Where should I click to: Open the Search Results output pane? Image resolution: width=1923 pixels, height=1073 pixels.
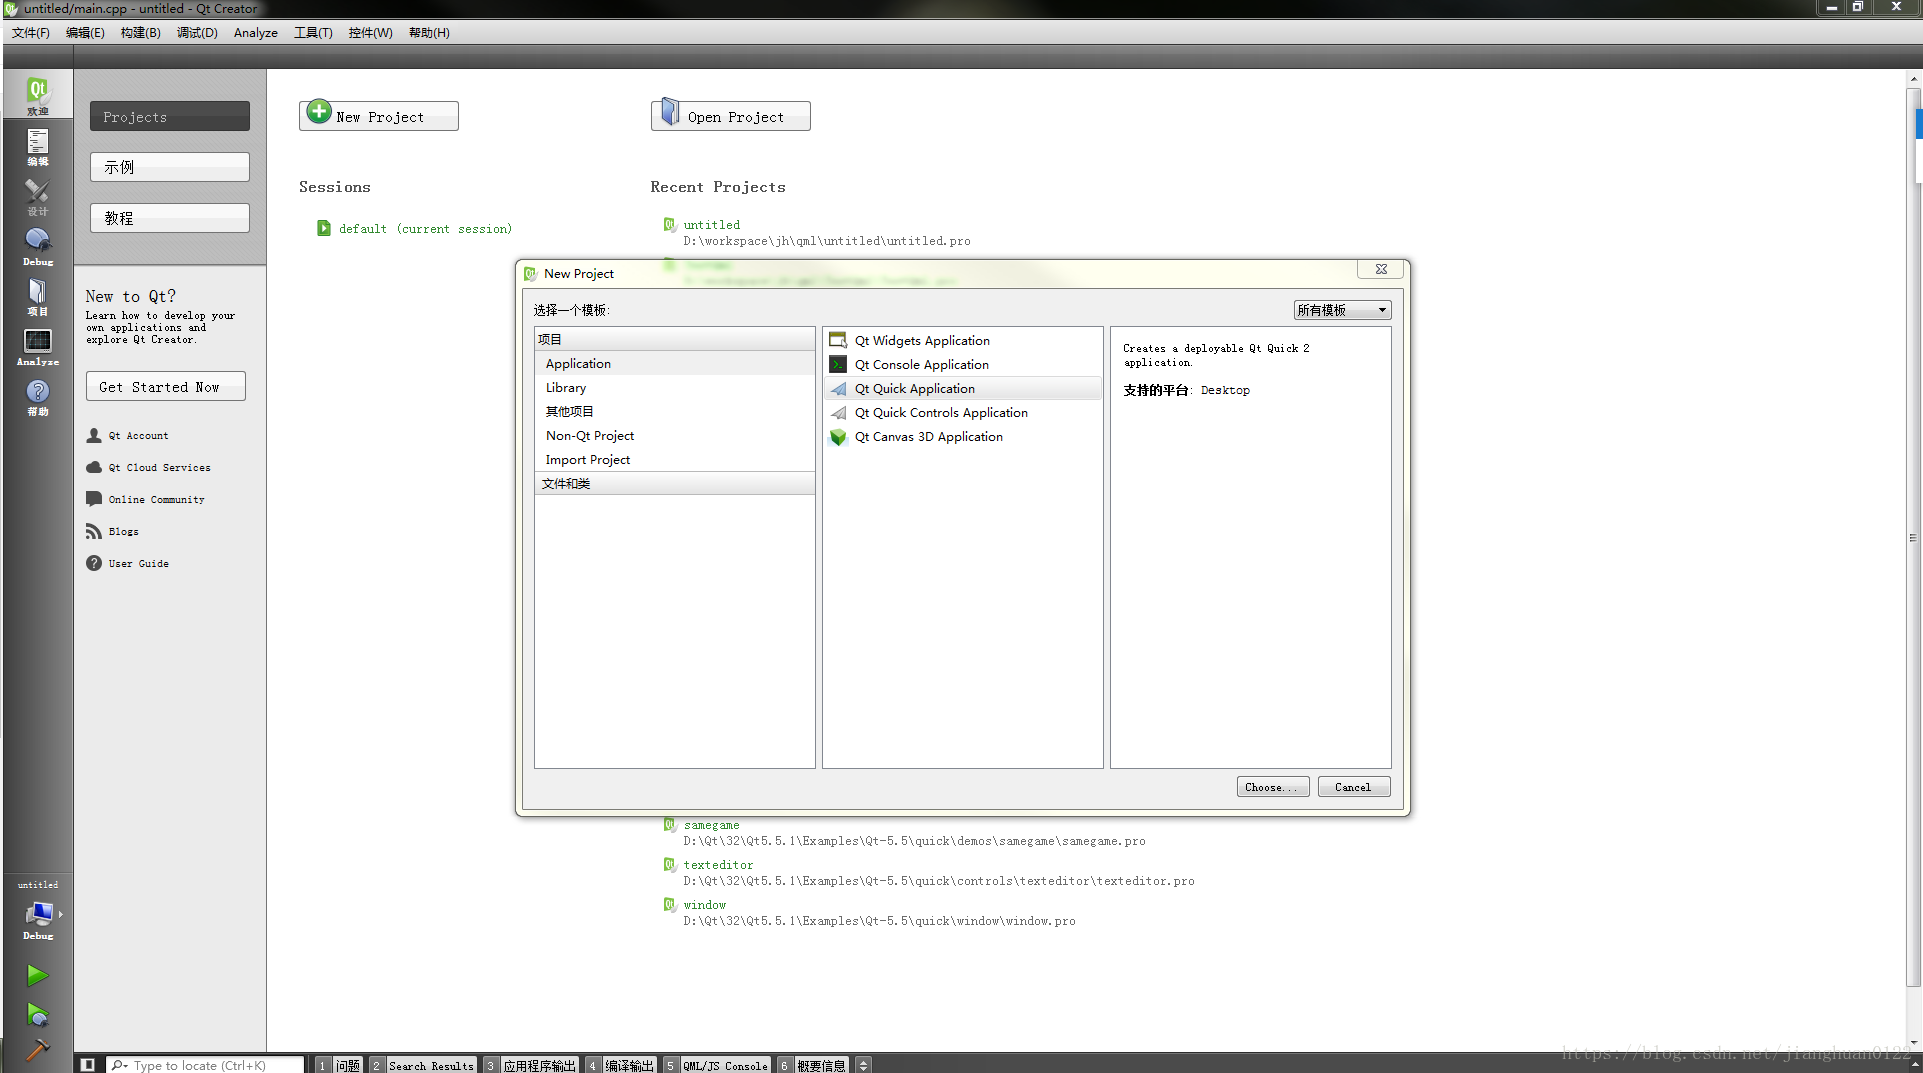[423, 1065]
